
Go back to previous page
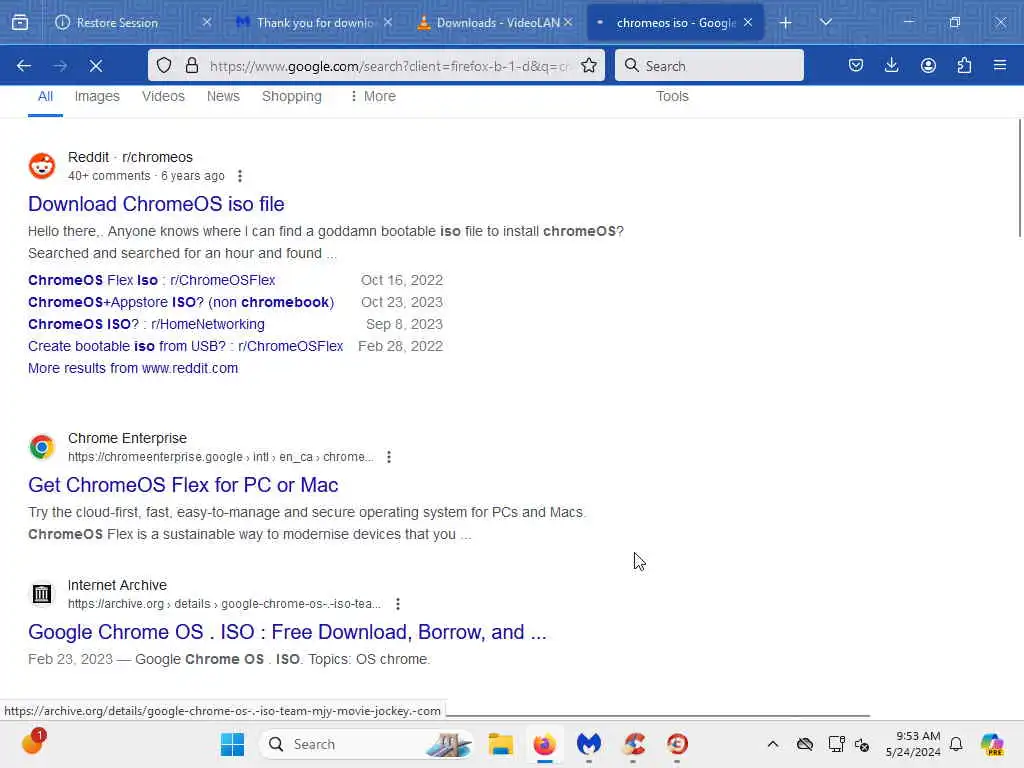tap(24, 66)
